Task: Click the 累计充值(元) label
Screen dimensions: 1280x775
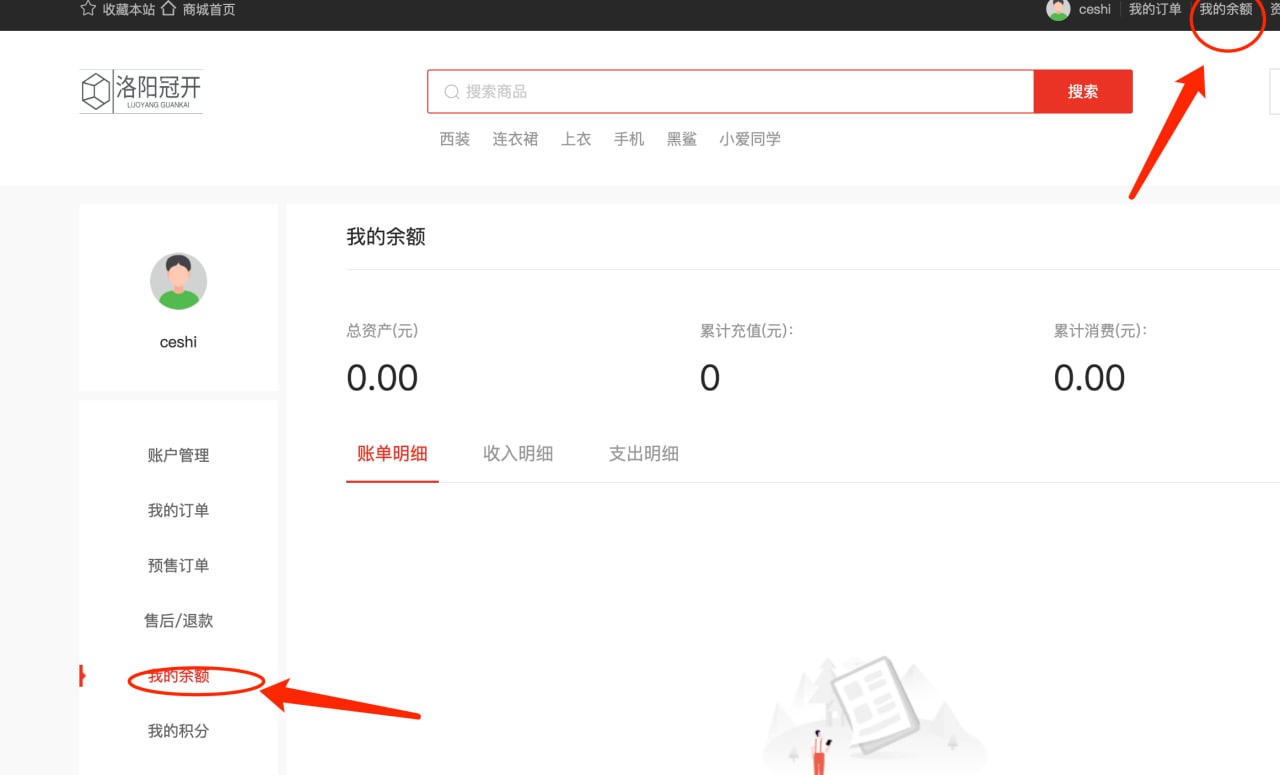Action: click(x=747, y=331)
